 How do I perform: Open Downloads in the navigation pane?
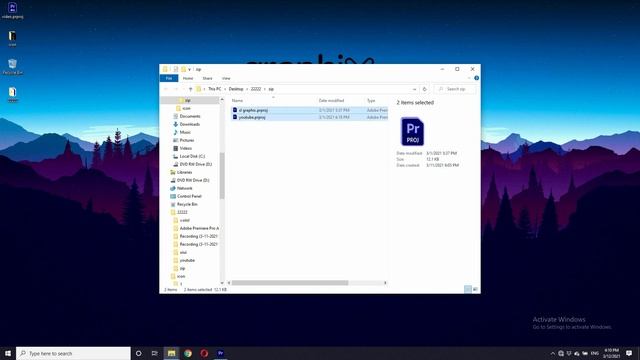click(x=189, y=124)
